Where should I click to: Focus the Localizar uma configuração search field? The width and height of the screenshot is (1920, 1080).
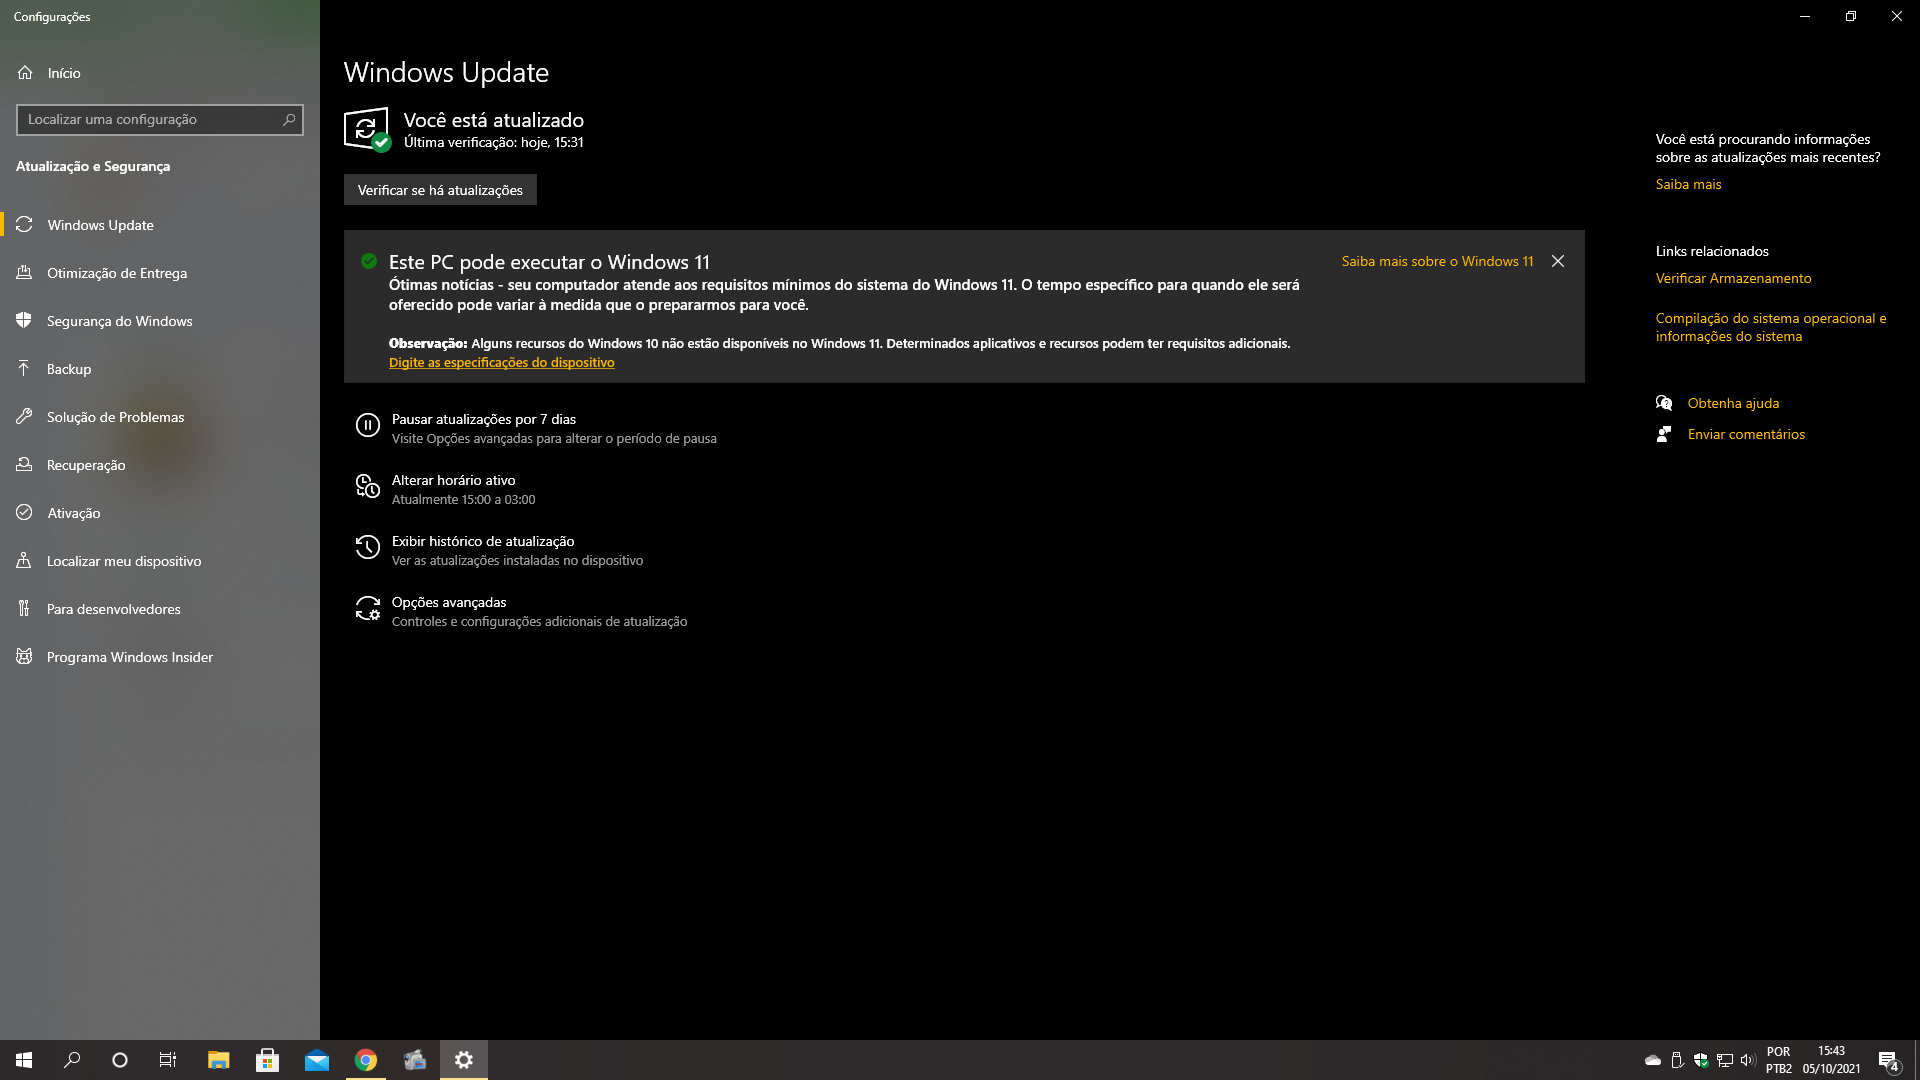[x=160, y=119]
